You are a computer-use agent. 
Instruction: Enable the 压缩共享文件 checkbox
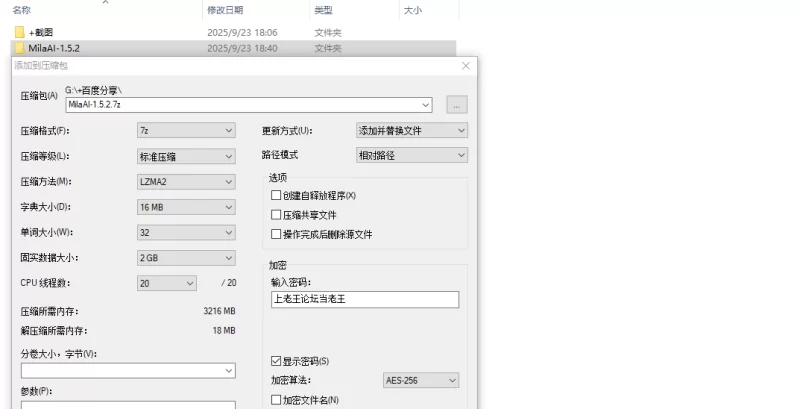point(276,215)
